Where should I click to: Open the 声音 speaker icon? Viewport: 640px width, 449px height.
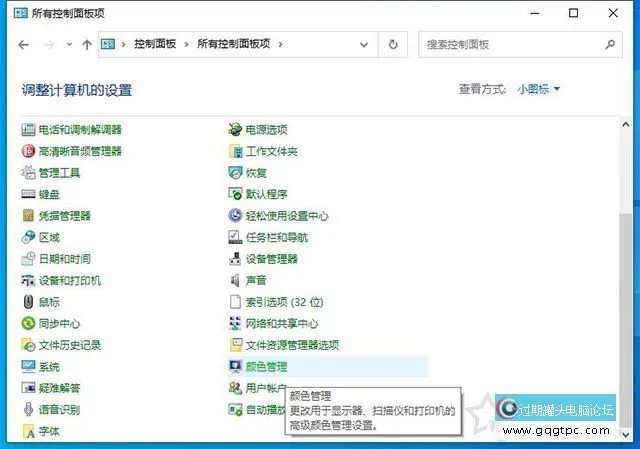pyautogui.click(x=235, y=280)
